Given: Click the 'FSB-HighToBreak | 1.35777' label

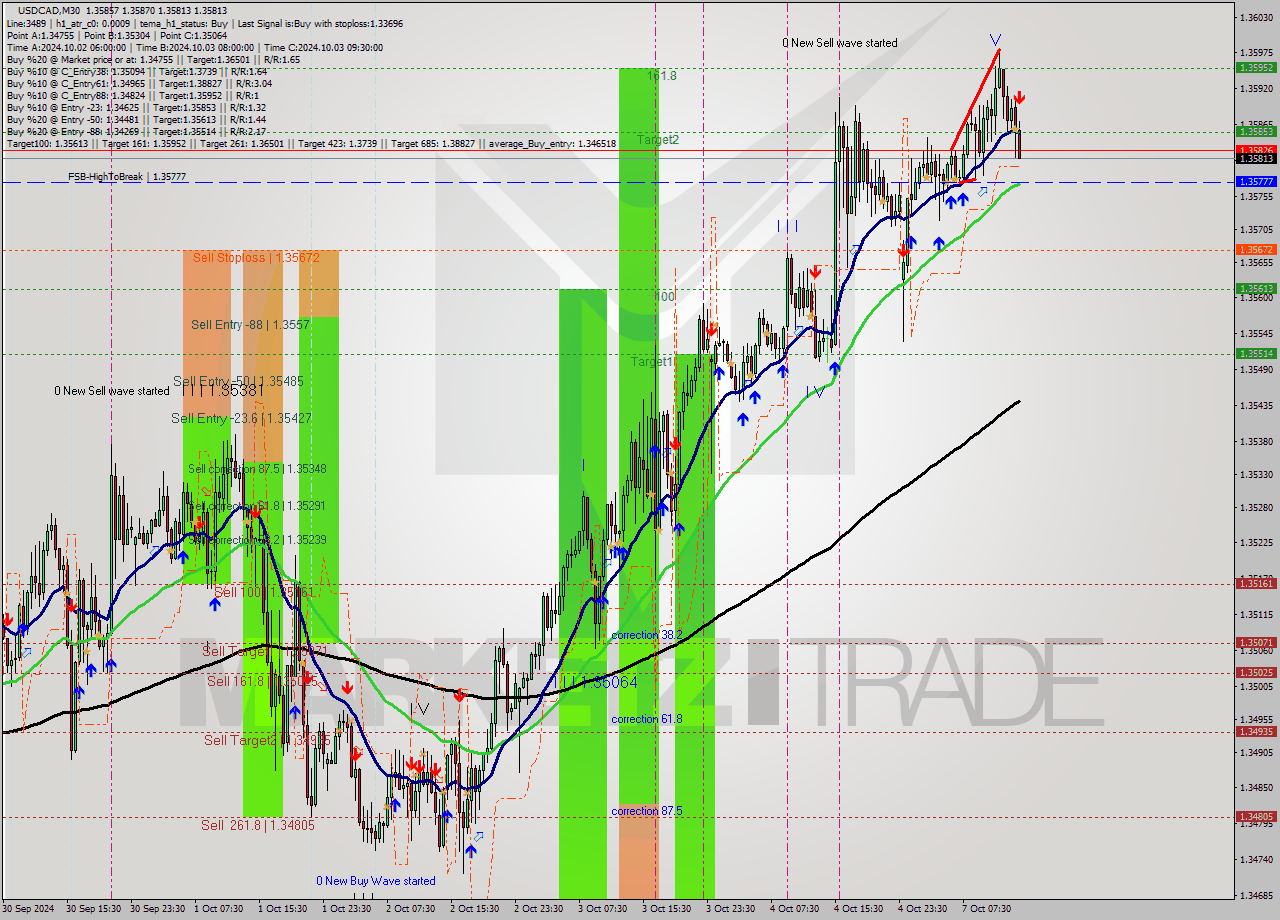Looking at the screenshot, I should click(x=127, y=177).
